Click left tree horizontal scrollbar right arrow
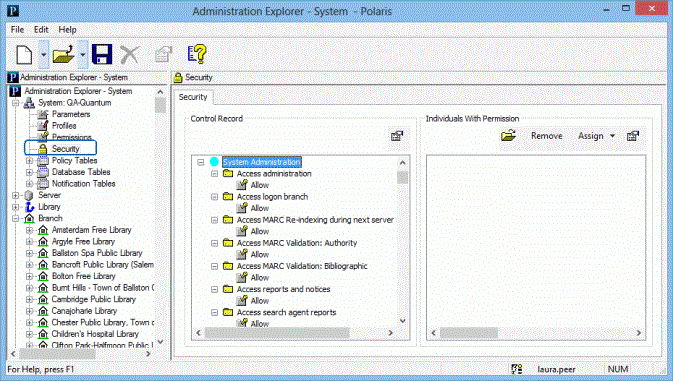The height and width of the screenshot is (381, 673). coord(148,354)
